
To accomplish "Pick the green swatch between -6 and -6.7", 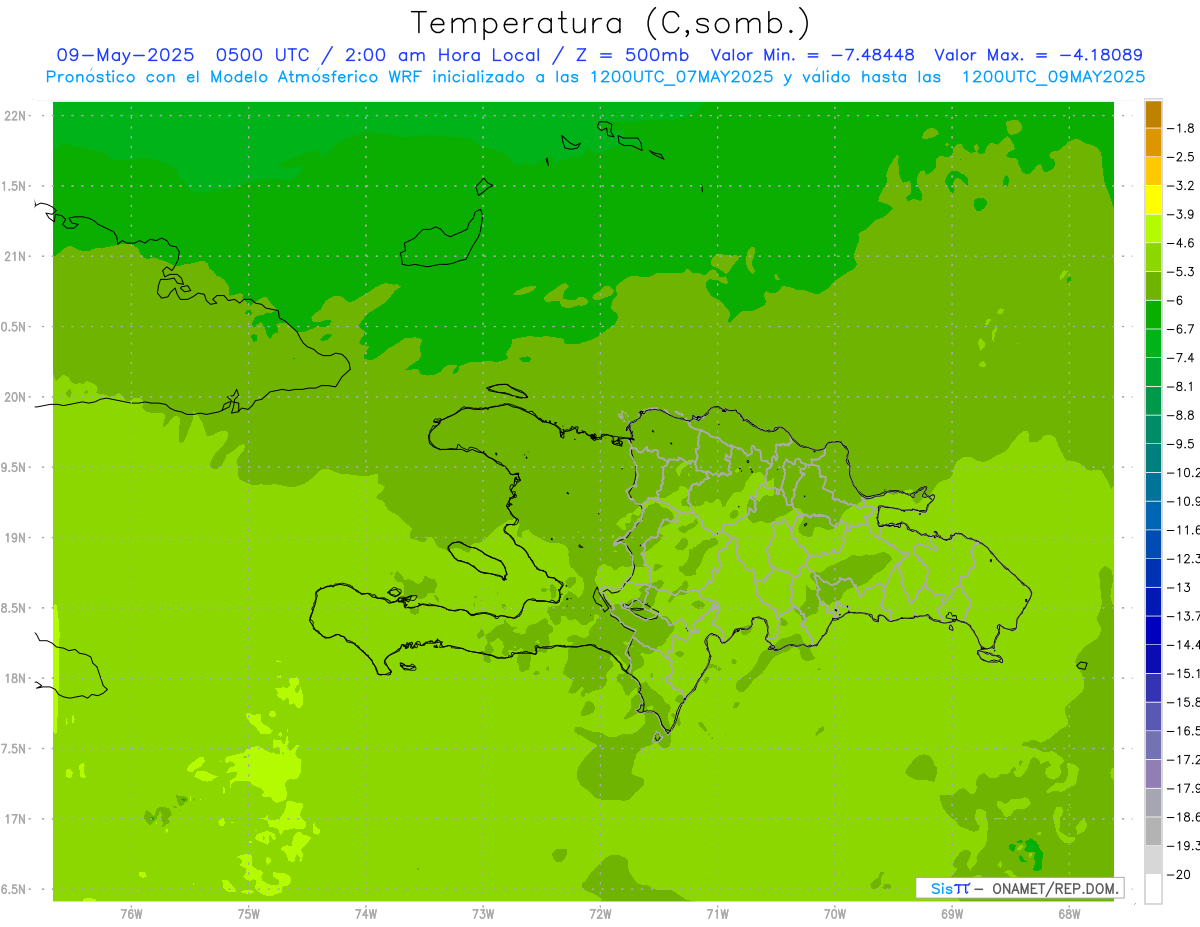I will [1153, 315].
